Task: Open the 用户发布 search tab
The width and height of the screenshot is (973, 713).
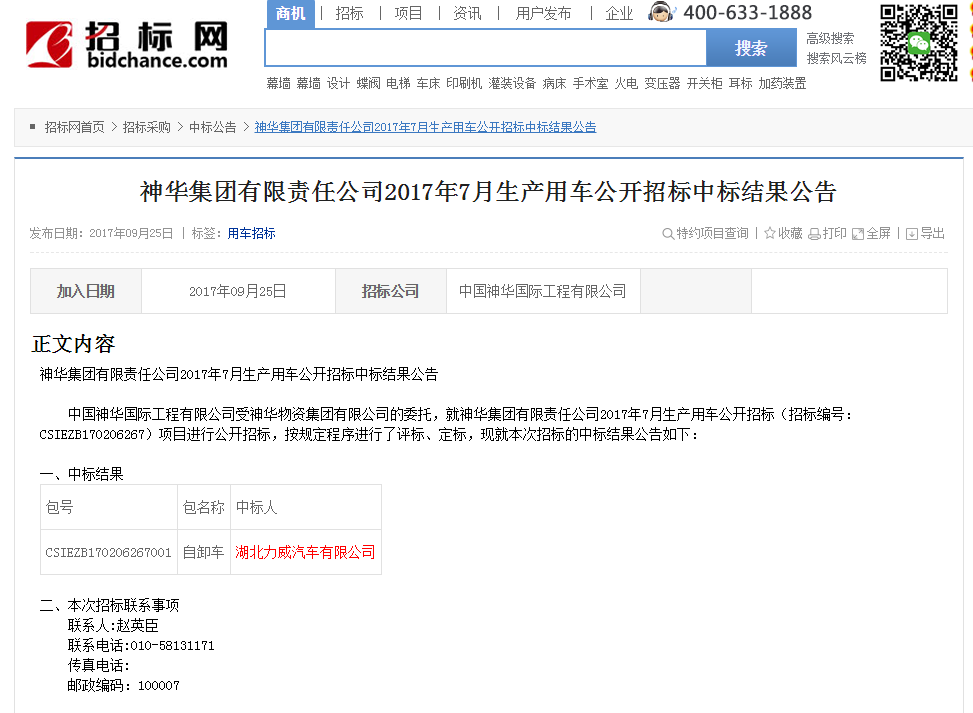Action: 543,14
